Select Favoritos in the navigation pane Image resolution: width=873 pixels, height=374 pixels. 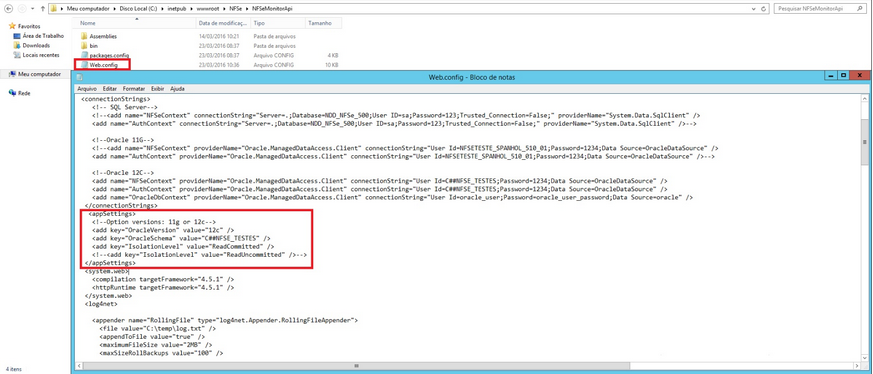click(x=29, y=26)
